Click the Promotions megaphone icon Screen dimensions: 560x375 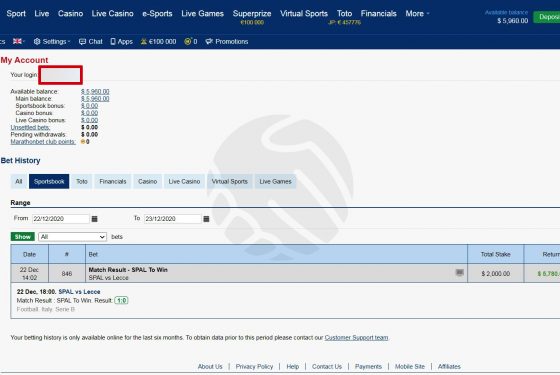point(209,41)
